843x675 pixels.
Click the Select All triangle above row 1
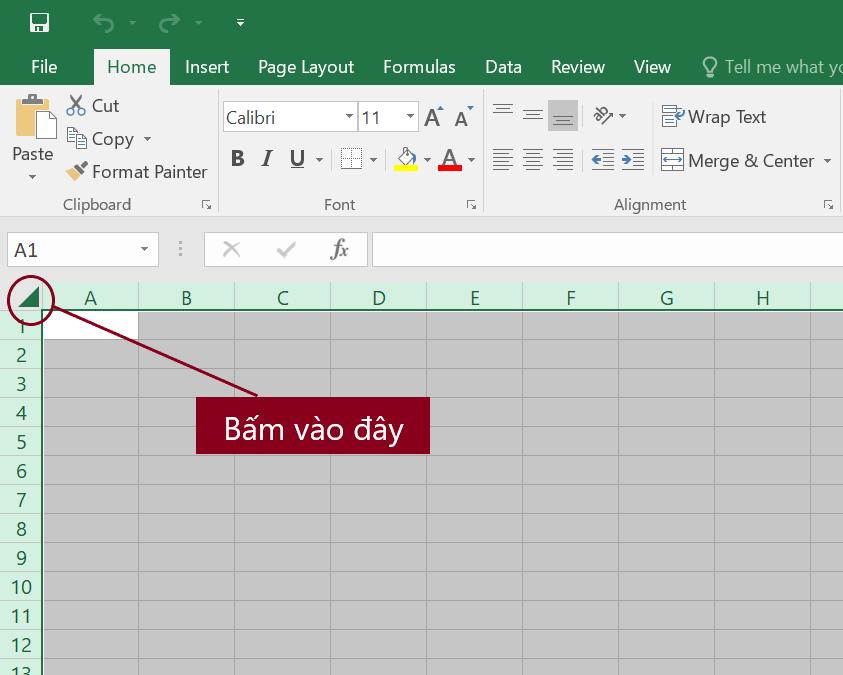[30, 298]
